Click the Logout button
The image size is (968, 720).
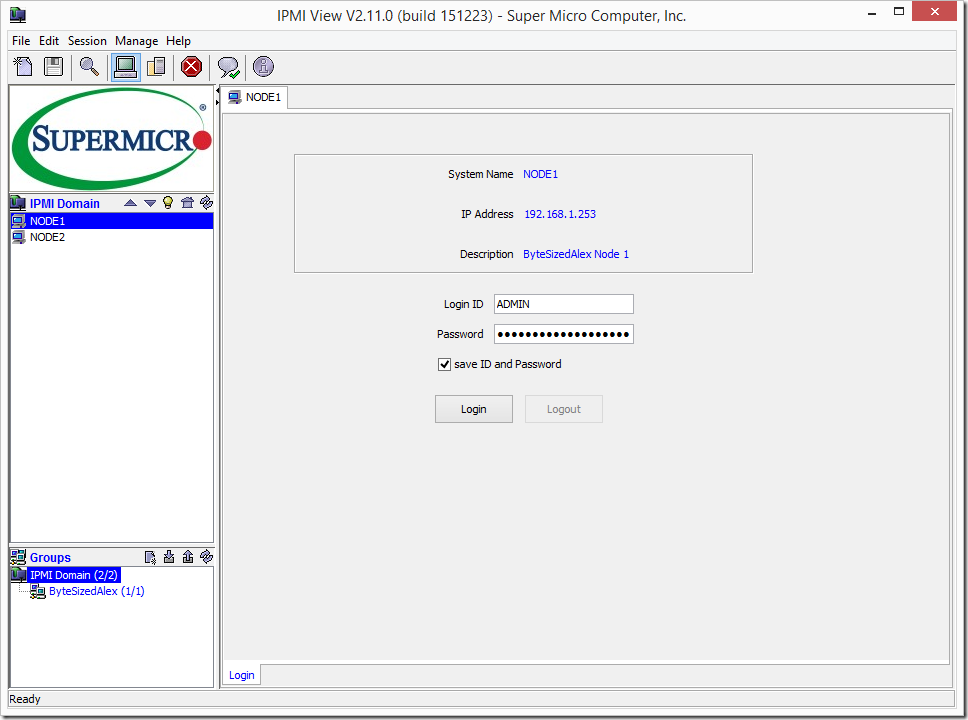(x=564, y=409)
